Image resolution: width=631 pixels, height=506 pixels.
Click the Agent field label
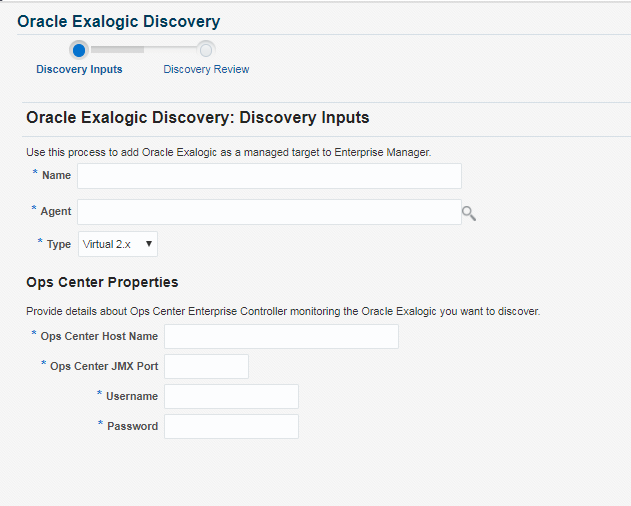click(x=56, y=211)
